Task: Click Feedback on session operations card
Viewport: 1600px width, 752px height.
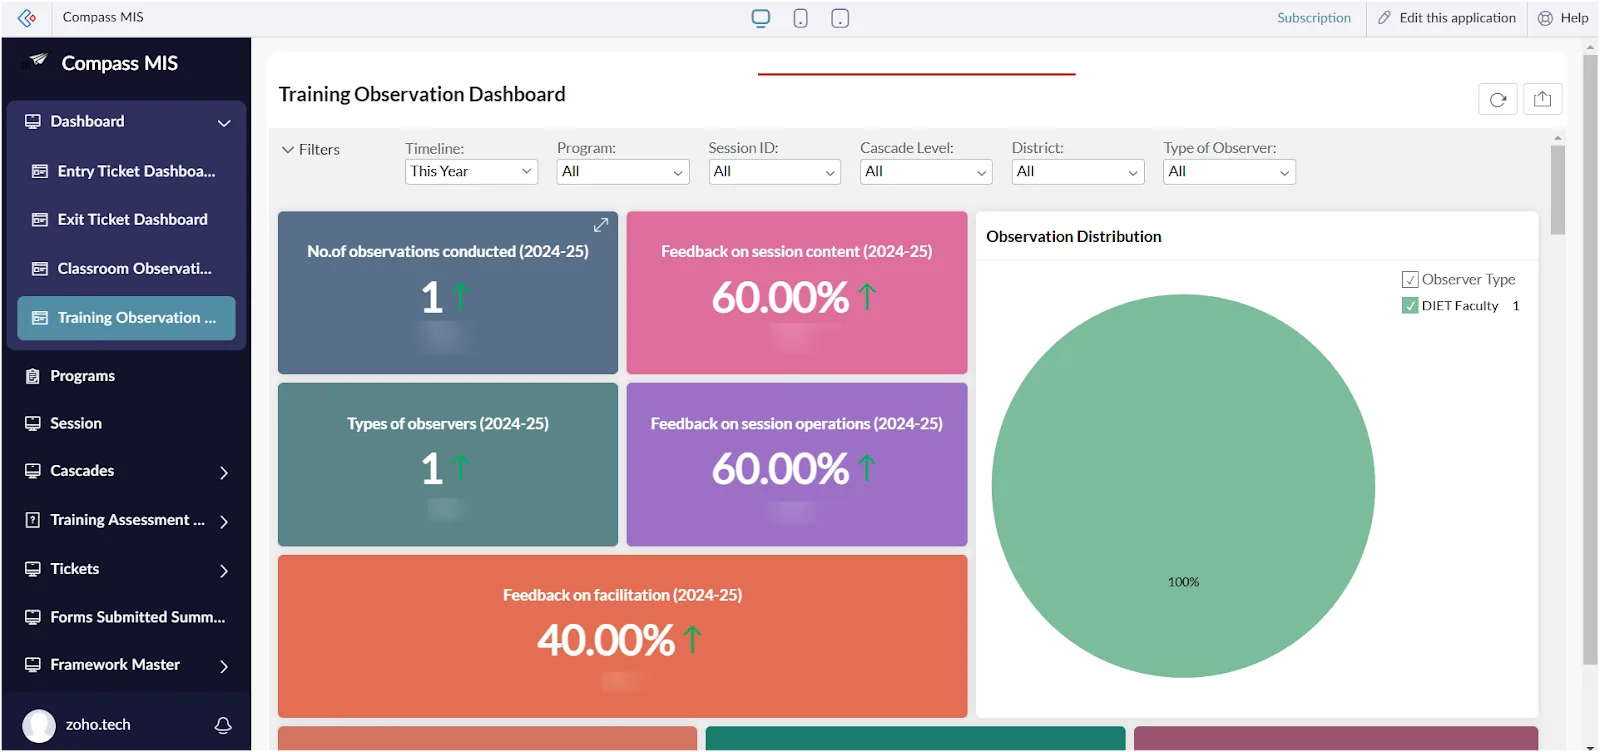Action: (x=797, y=465)
